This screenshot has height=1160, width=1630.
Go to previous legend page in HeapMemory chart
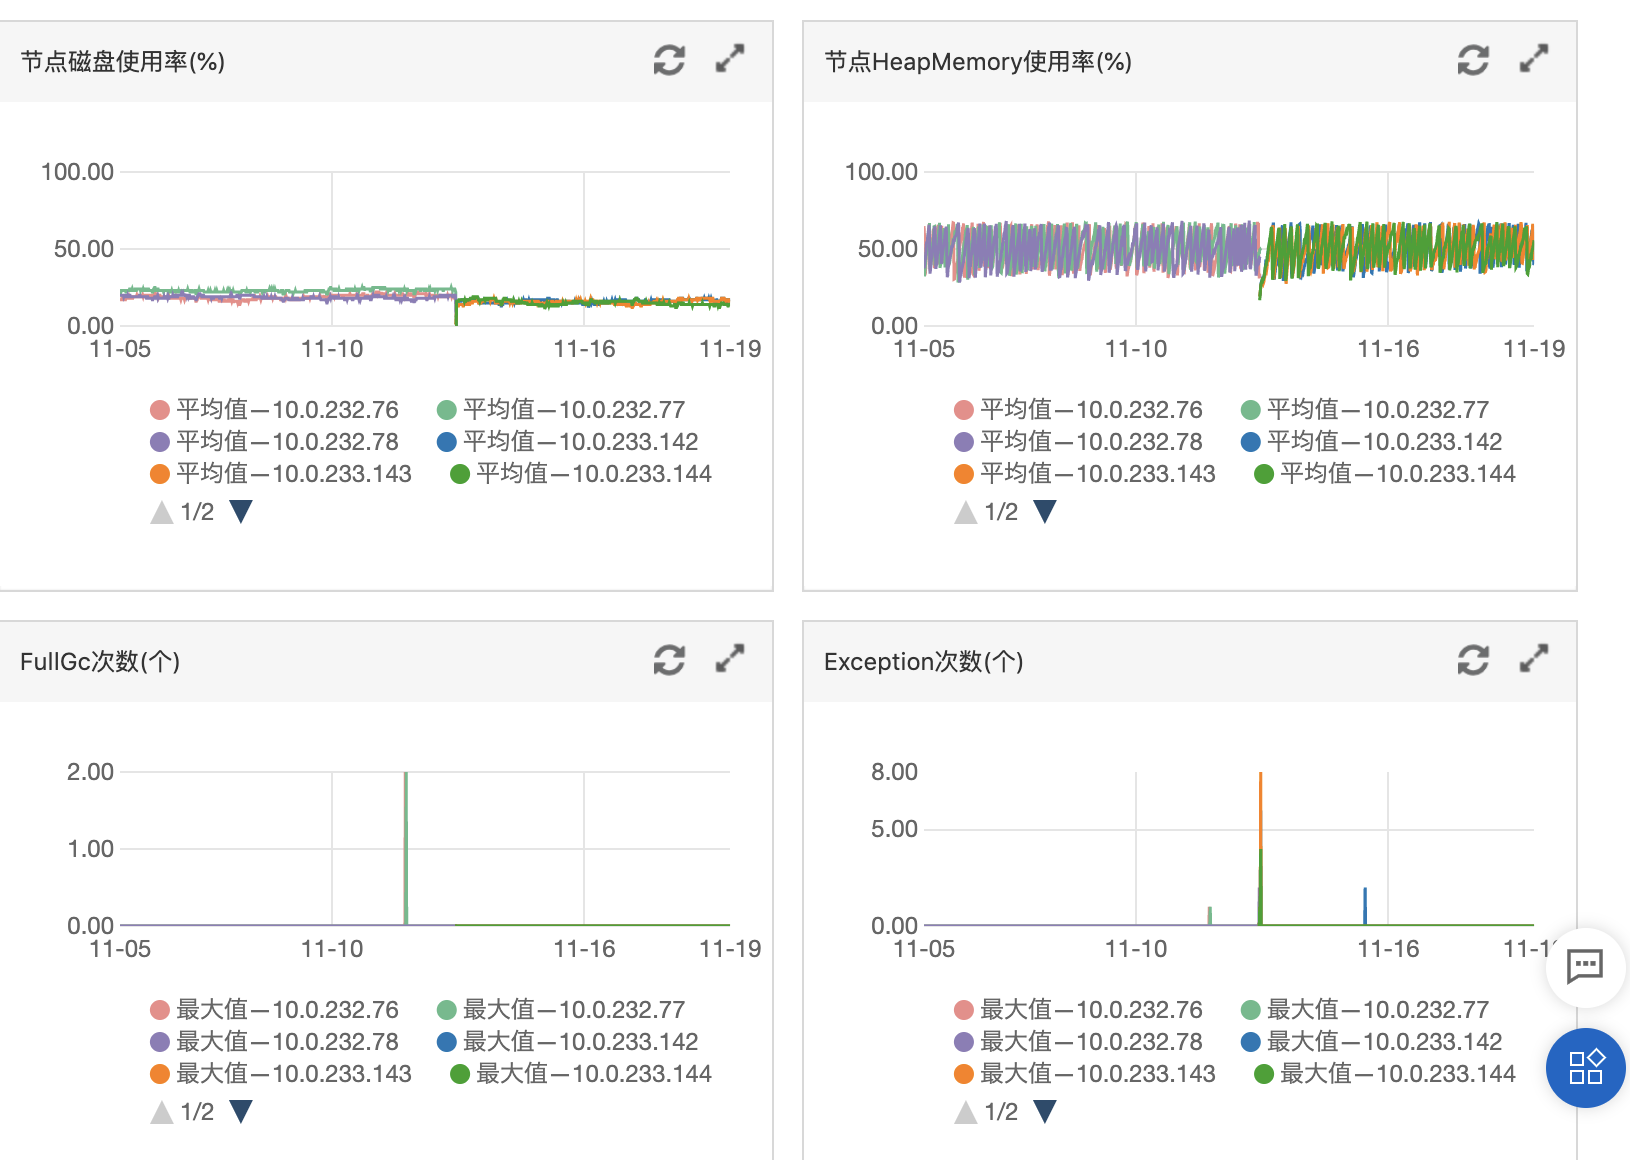[966, 512]
